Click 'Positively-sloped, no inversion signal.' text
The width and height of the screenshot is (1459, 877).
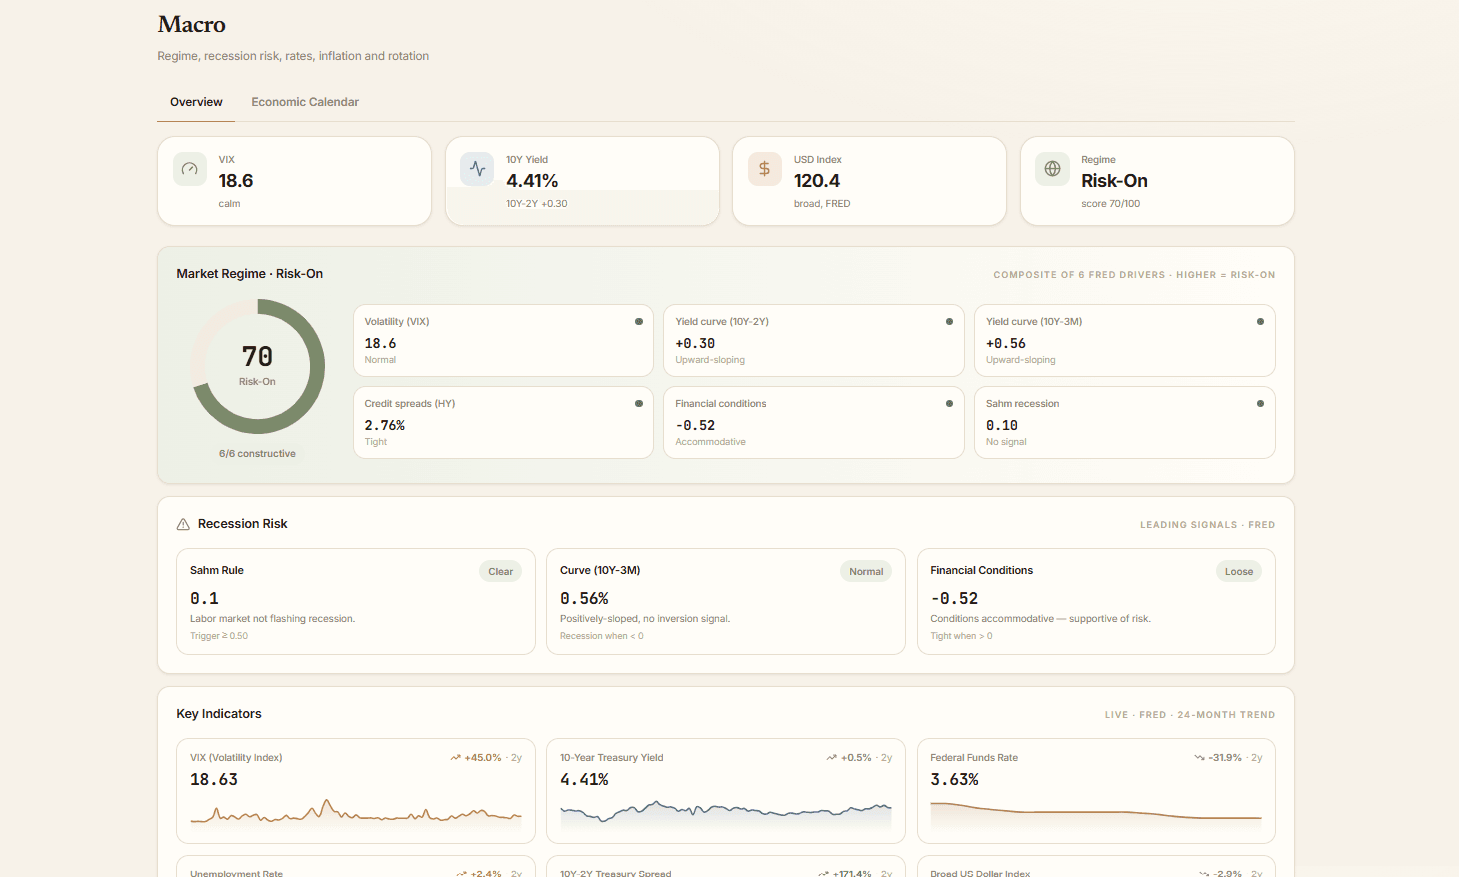[x=645, y=619]
